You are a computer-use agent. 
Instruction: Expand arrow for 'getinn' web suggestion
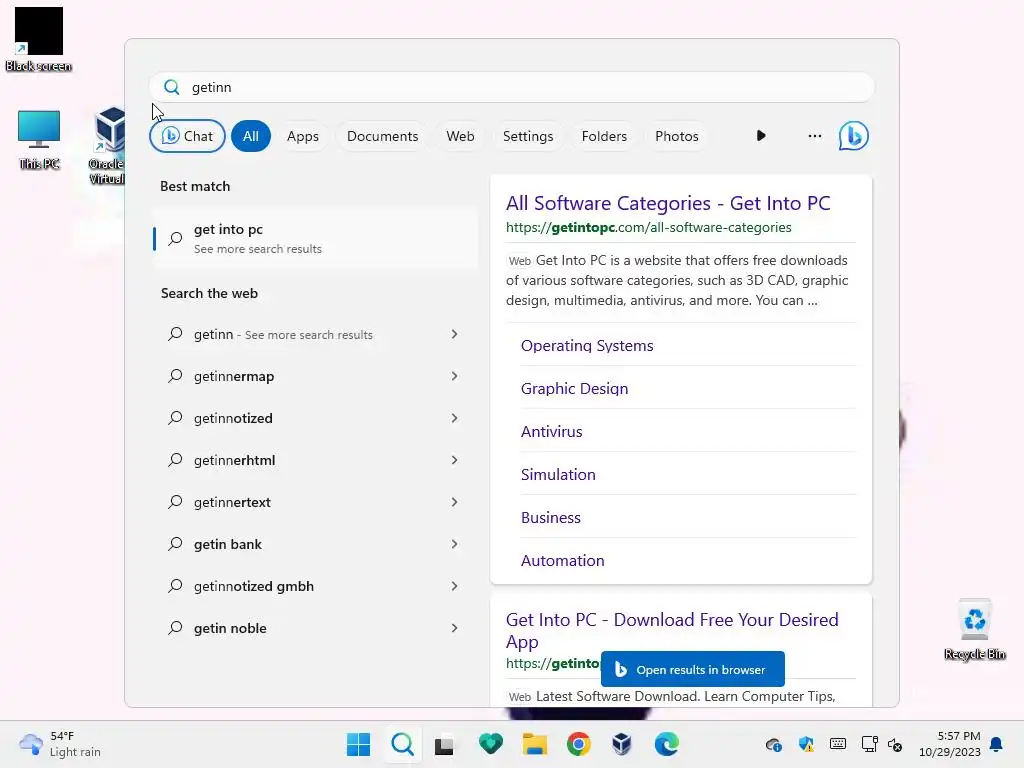click(x=455, y=334)
